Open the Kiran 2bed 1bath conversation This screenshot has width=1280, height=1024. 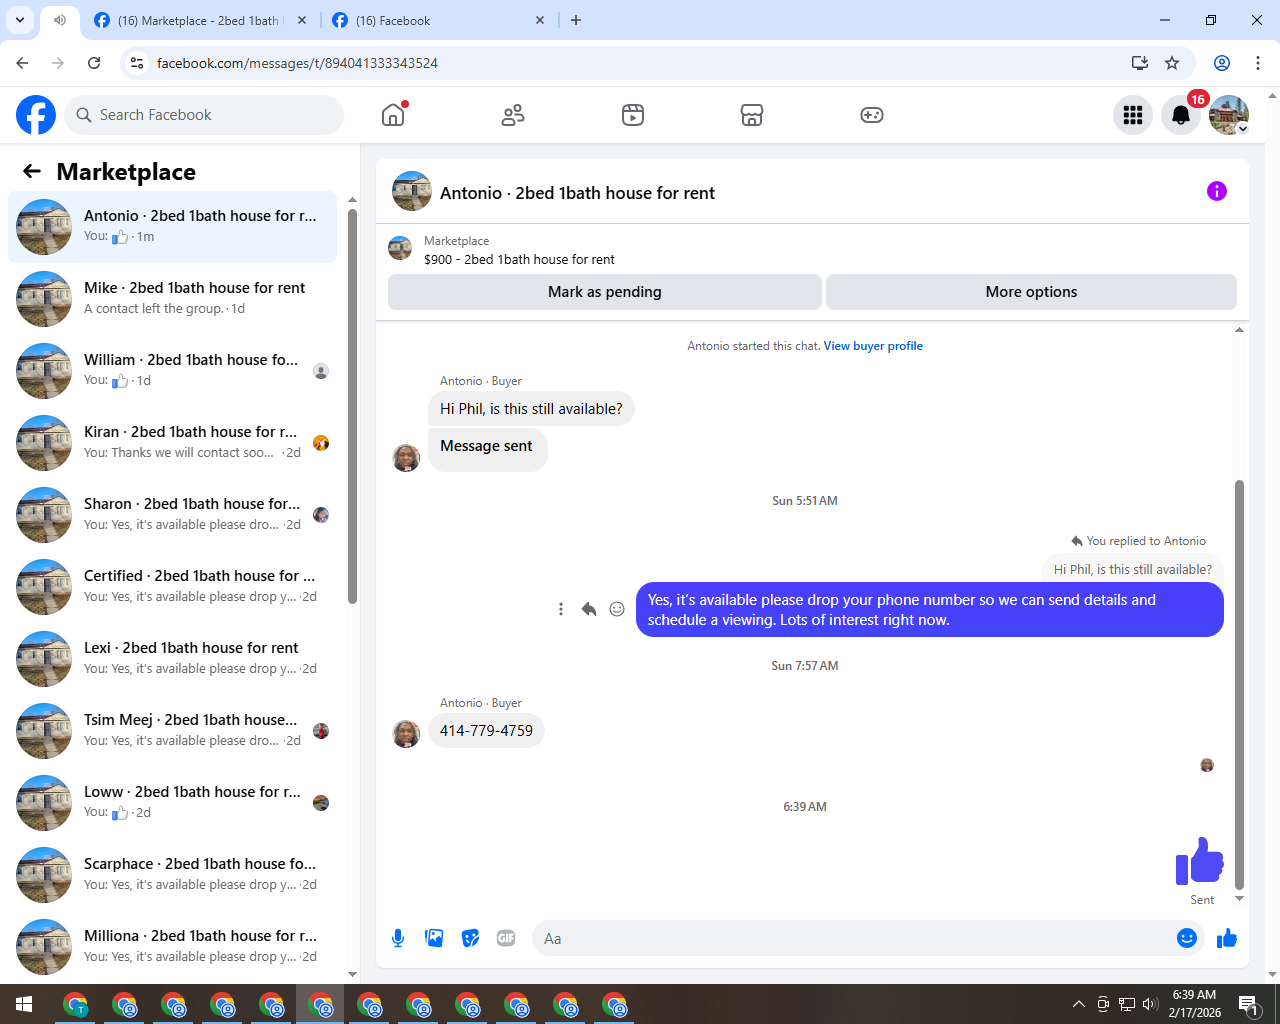pos(172,443)
